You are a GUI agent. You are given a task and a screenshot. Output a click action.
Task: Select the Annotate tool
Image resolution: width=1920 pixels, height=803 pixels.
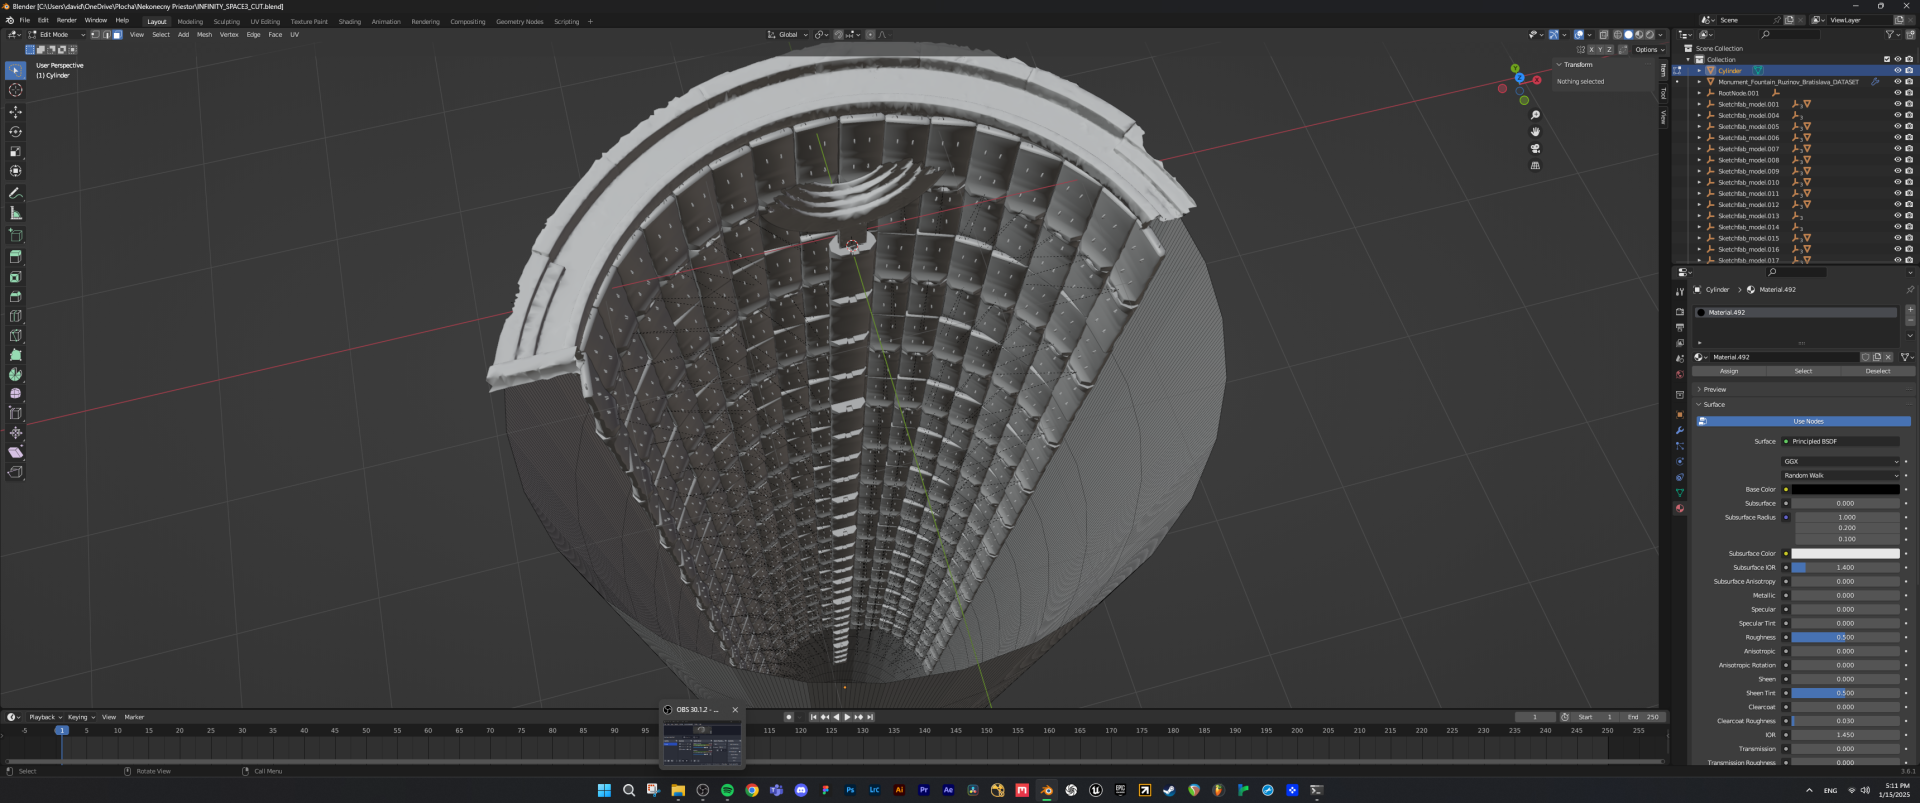pos(15,193)
